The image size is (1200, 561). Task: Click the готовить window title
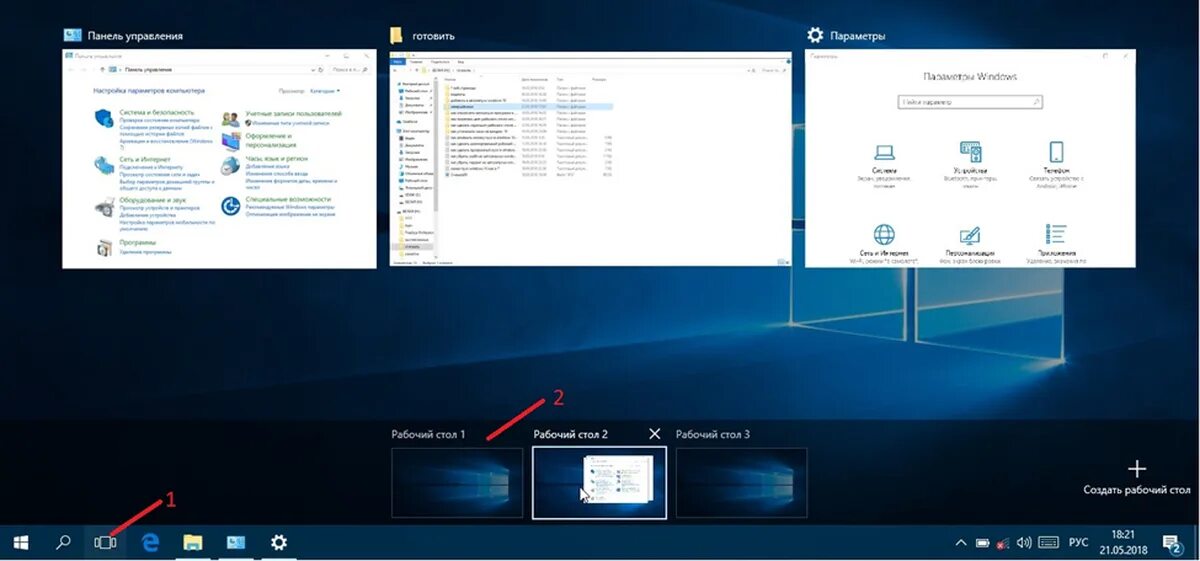[x=433, y=36]
